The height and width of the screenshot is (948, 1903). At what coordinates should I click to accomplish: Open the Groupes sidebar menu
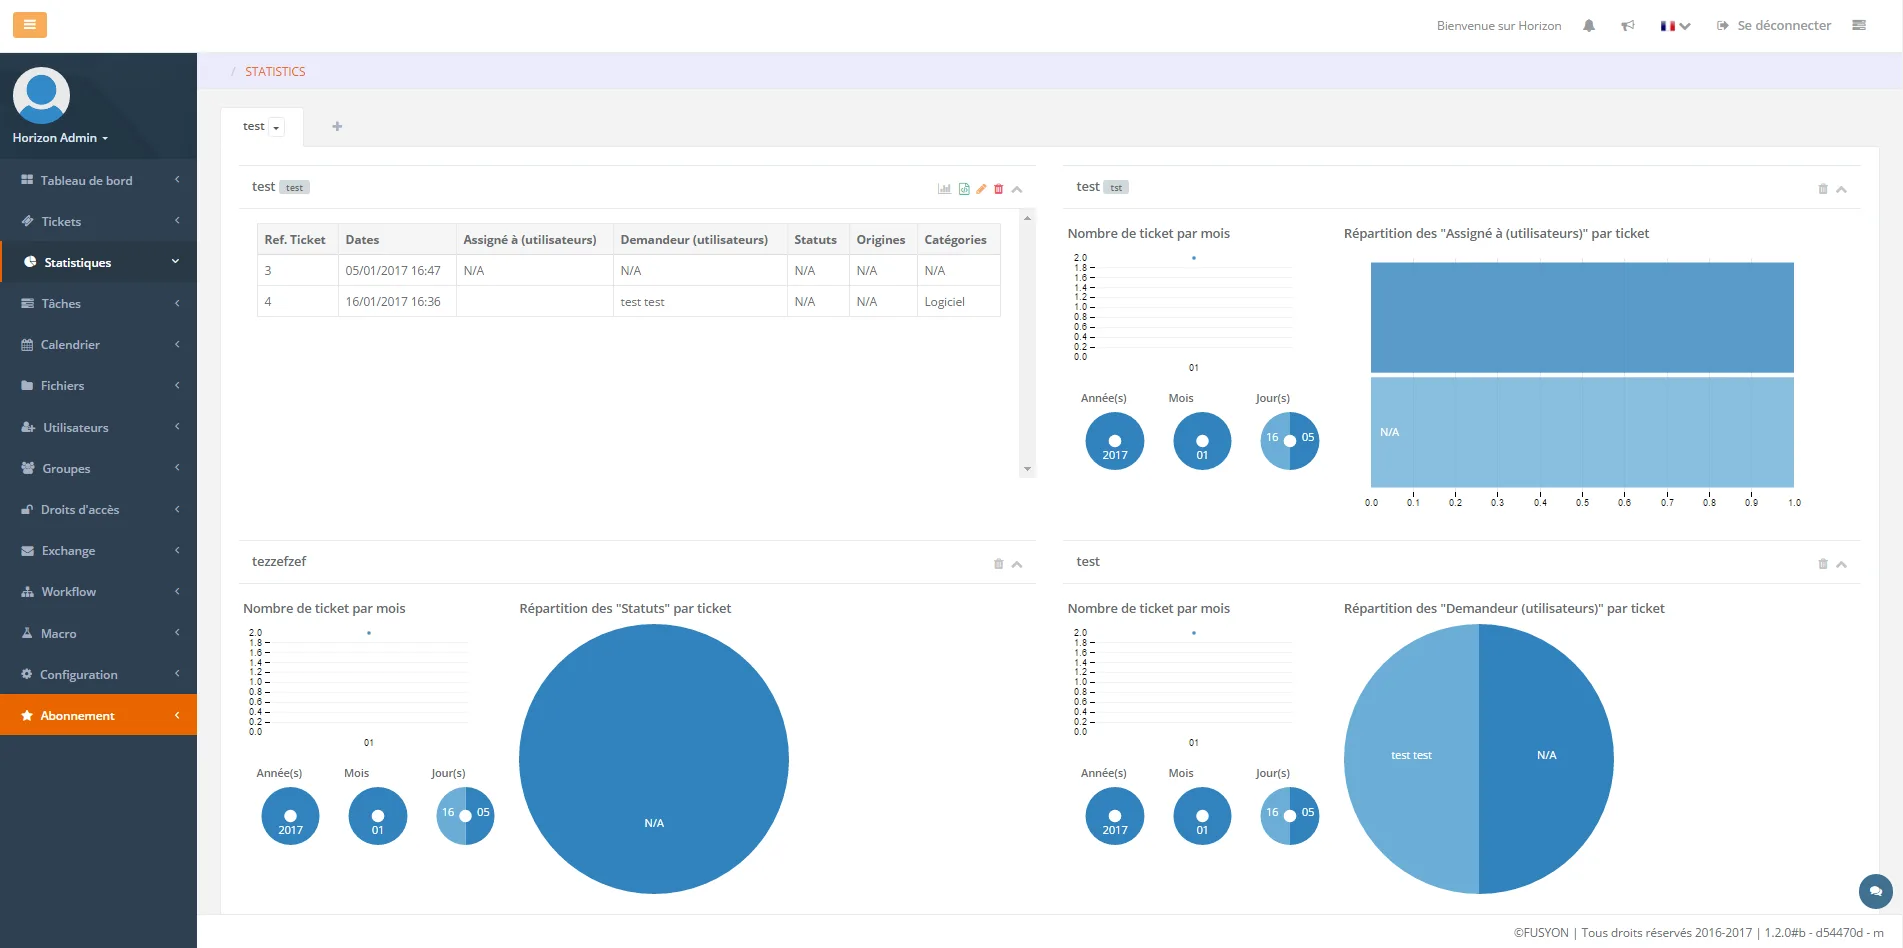pyautogui.click(x=98, y=468)
